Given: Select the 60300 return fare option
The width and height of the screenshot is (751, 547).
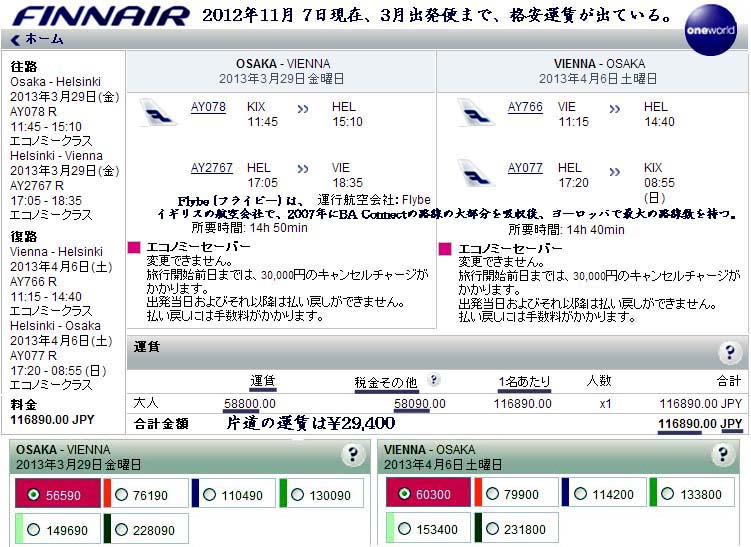Looking at the screenshot, I should 429,492.
